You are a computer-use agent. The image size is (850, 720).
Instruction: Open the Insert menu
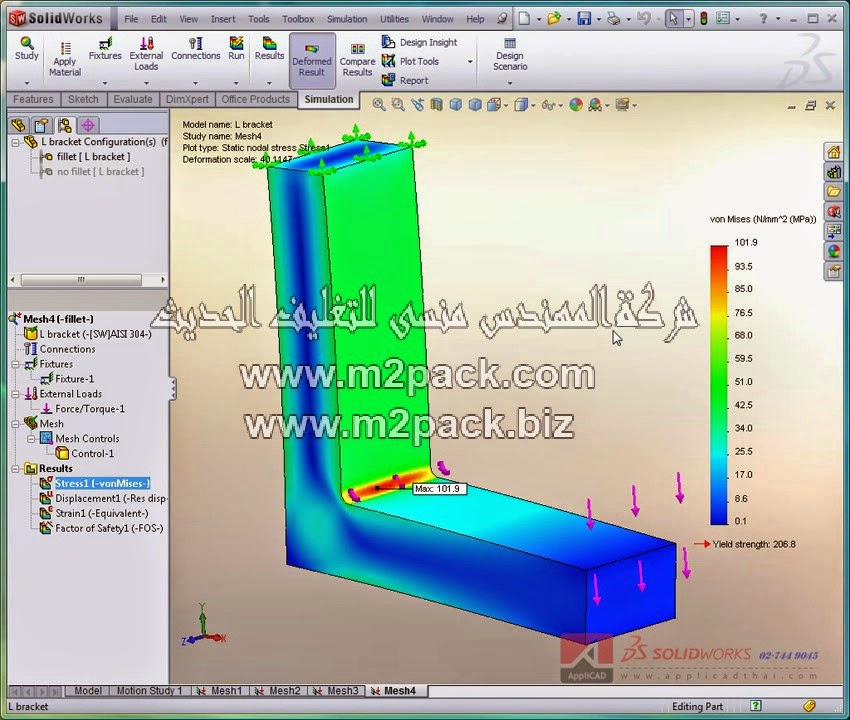point(223,19)
